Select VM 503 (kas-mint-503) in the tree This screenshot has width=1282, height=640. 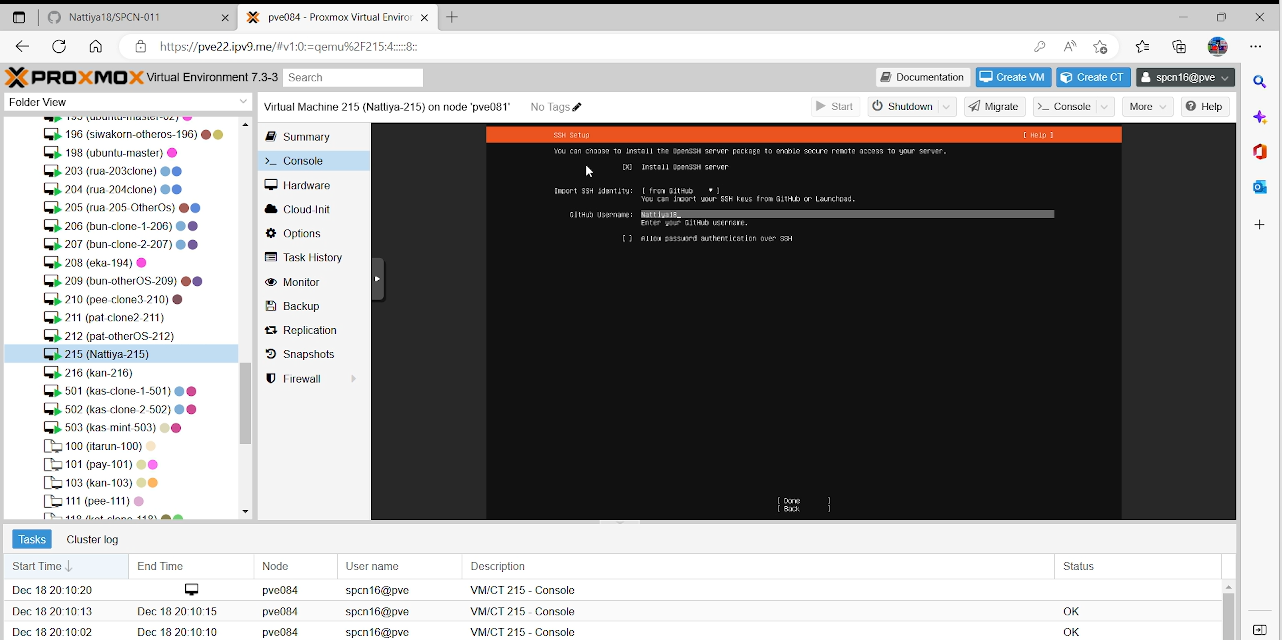point(121,428)
